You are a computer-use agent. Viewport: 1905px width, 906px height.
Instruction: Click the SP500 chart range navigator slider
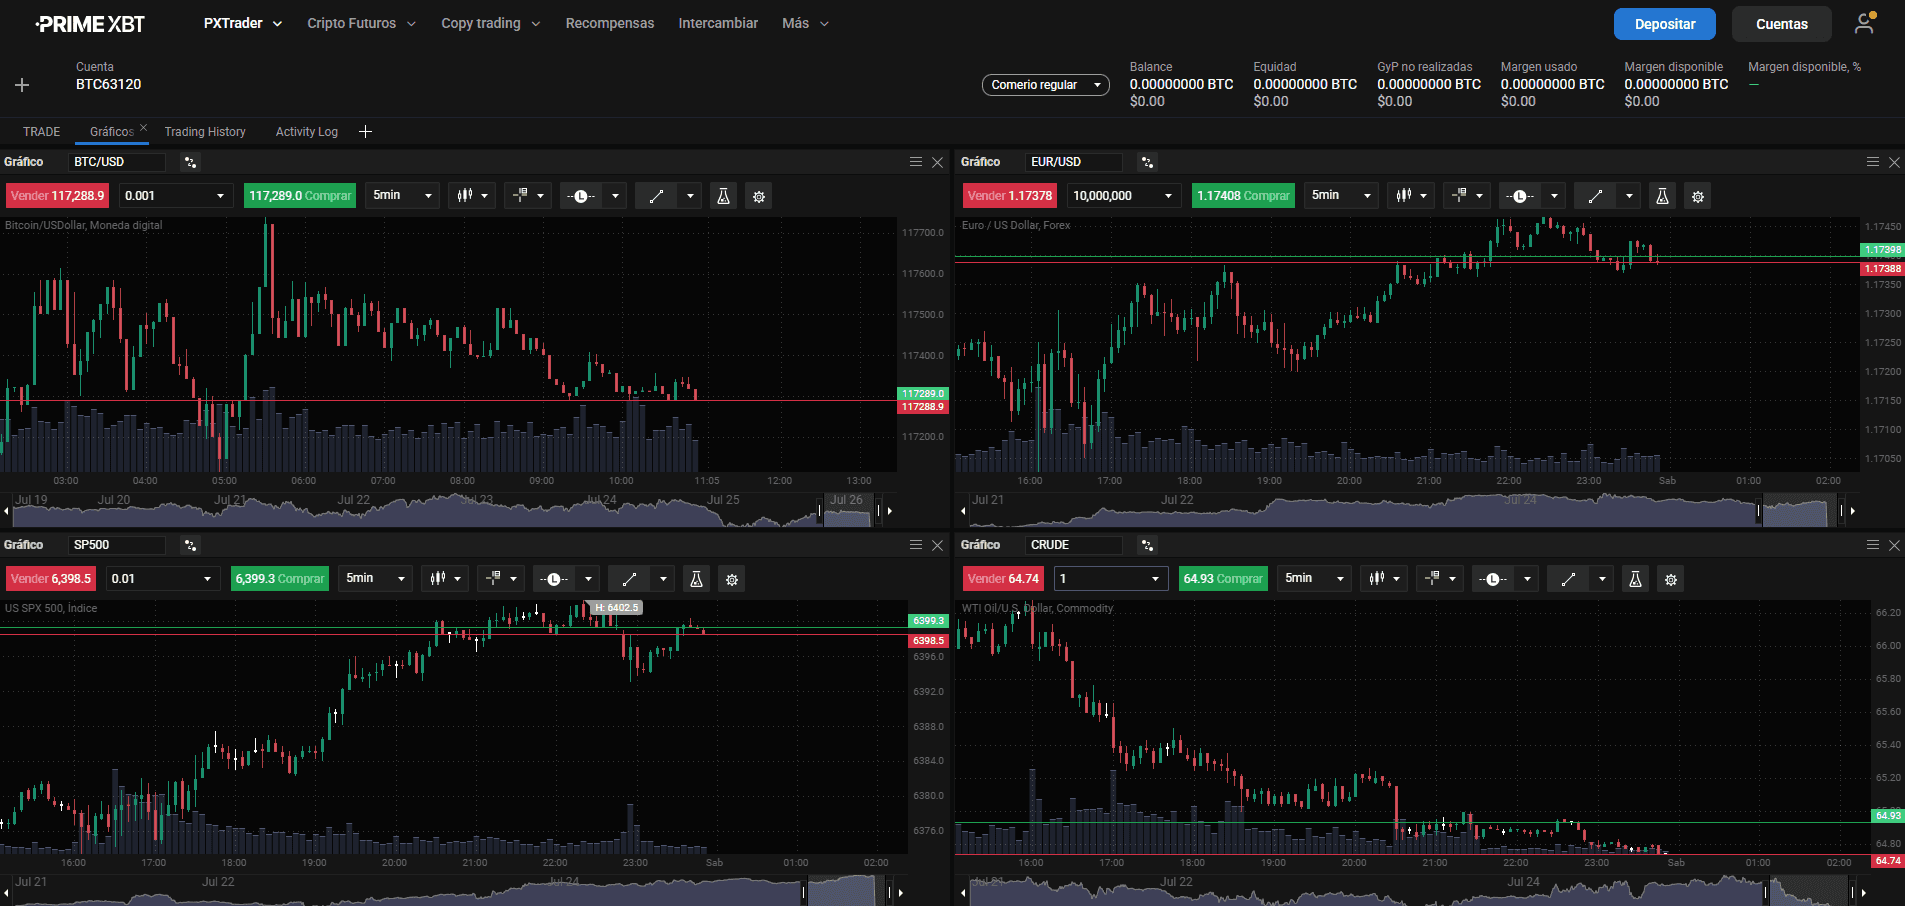(x=844, y=891)
